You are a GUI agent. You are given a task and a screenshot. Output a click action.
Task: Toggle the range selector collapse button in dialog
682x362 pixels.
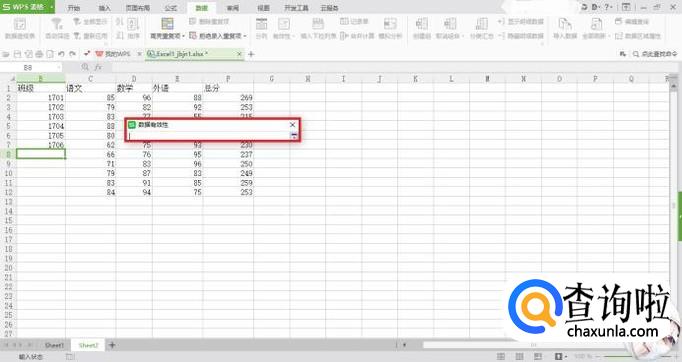[294, 135]
